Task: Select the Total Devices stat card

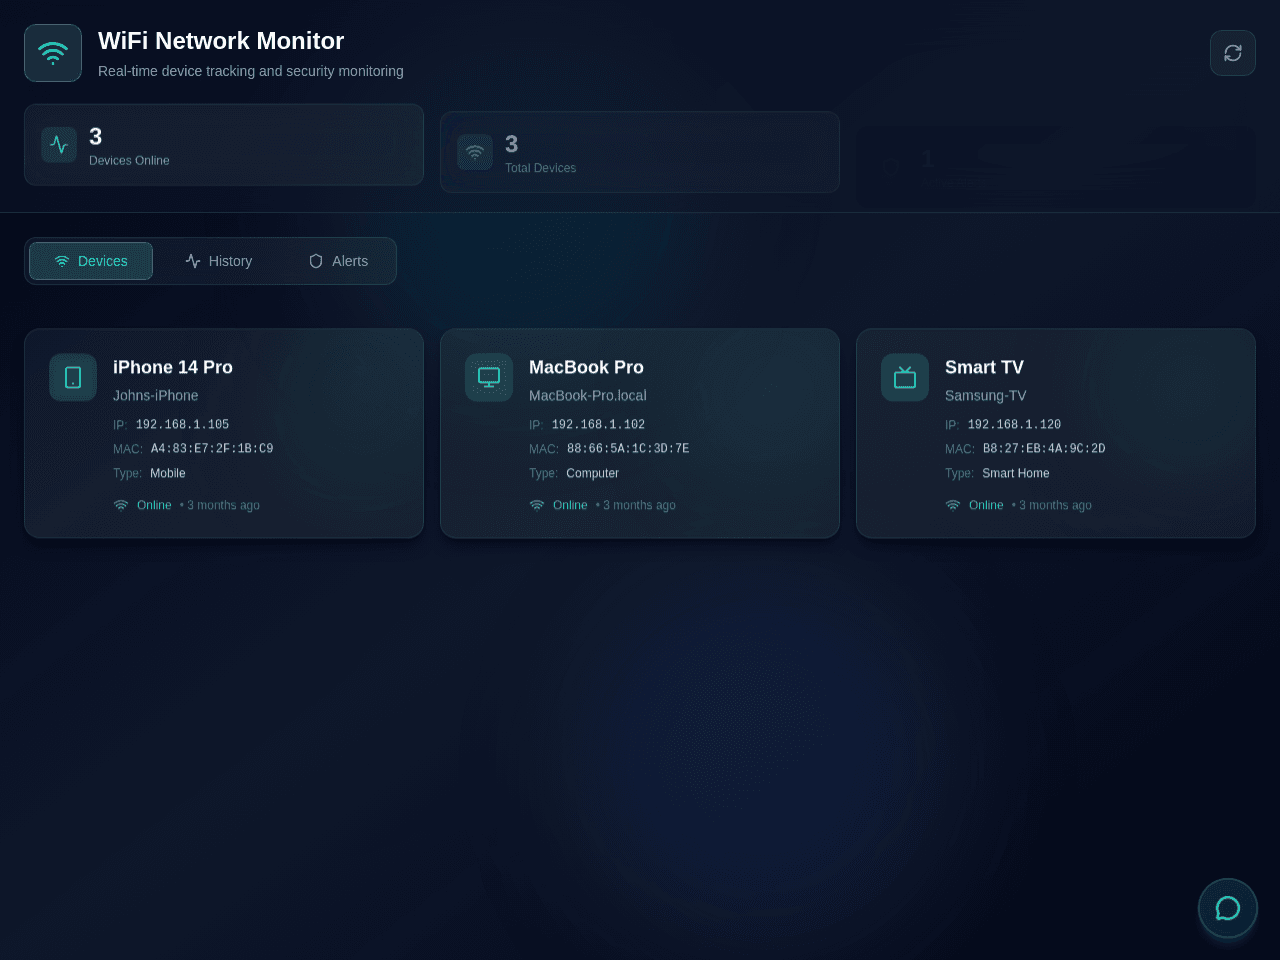Action: 640,152
